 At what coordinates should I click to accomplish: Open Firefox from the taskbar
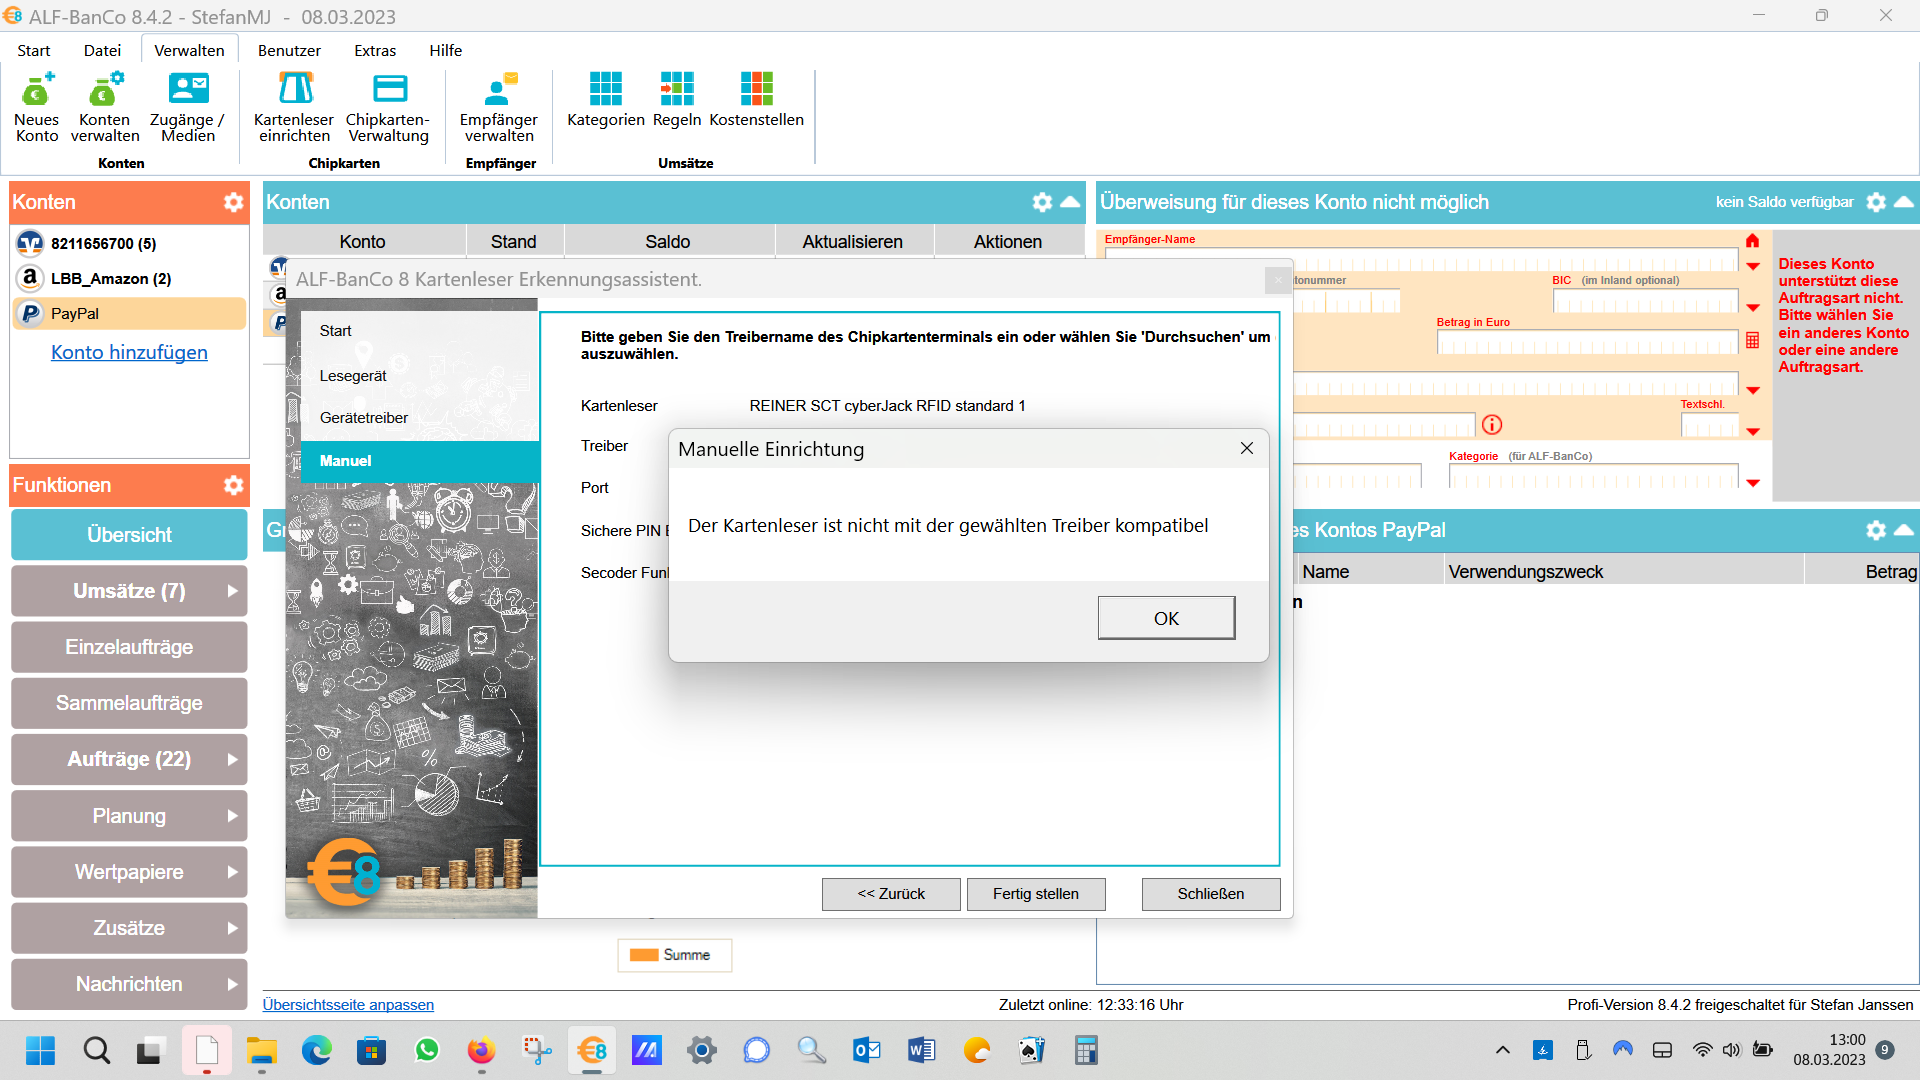481,1050
